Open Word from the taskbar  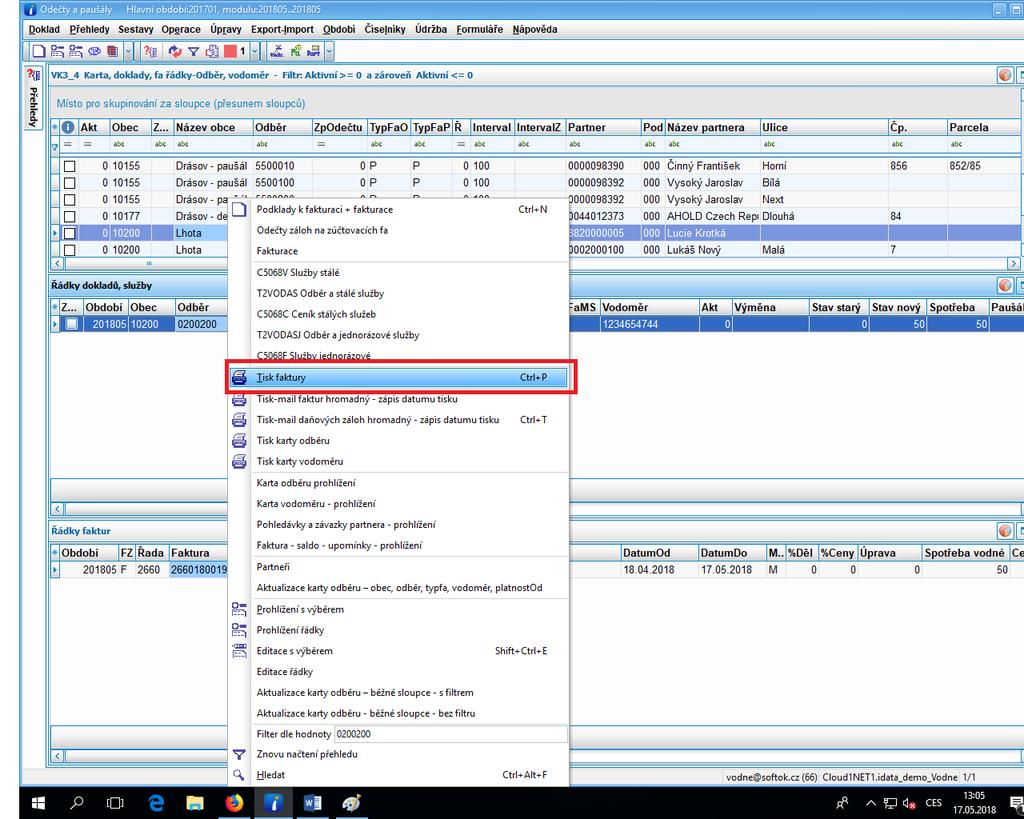(x=313, y=803)
